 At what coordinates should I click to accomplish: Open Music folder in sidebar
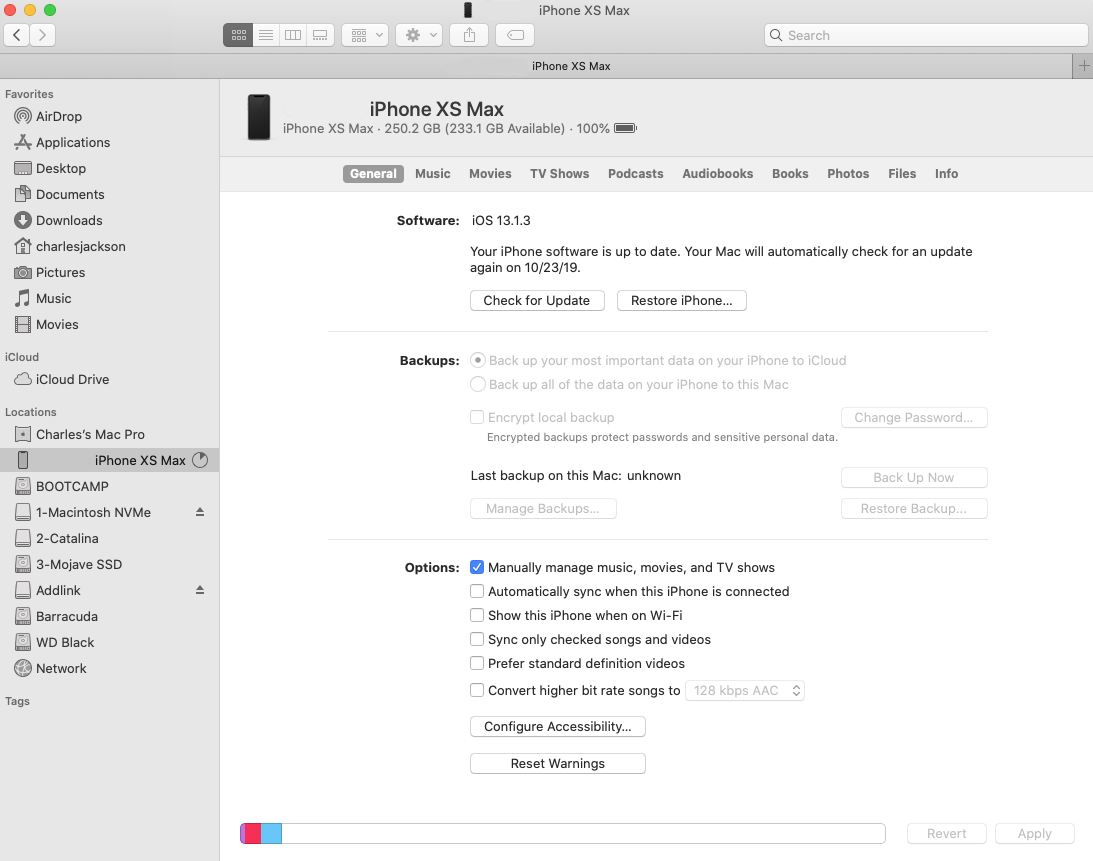[x=109, y=298]
